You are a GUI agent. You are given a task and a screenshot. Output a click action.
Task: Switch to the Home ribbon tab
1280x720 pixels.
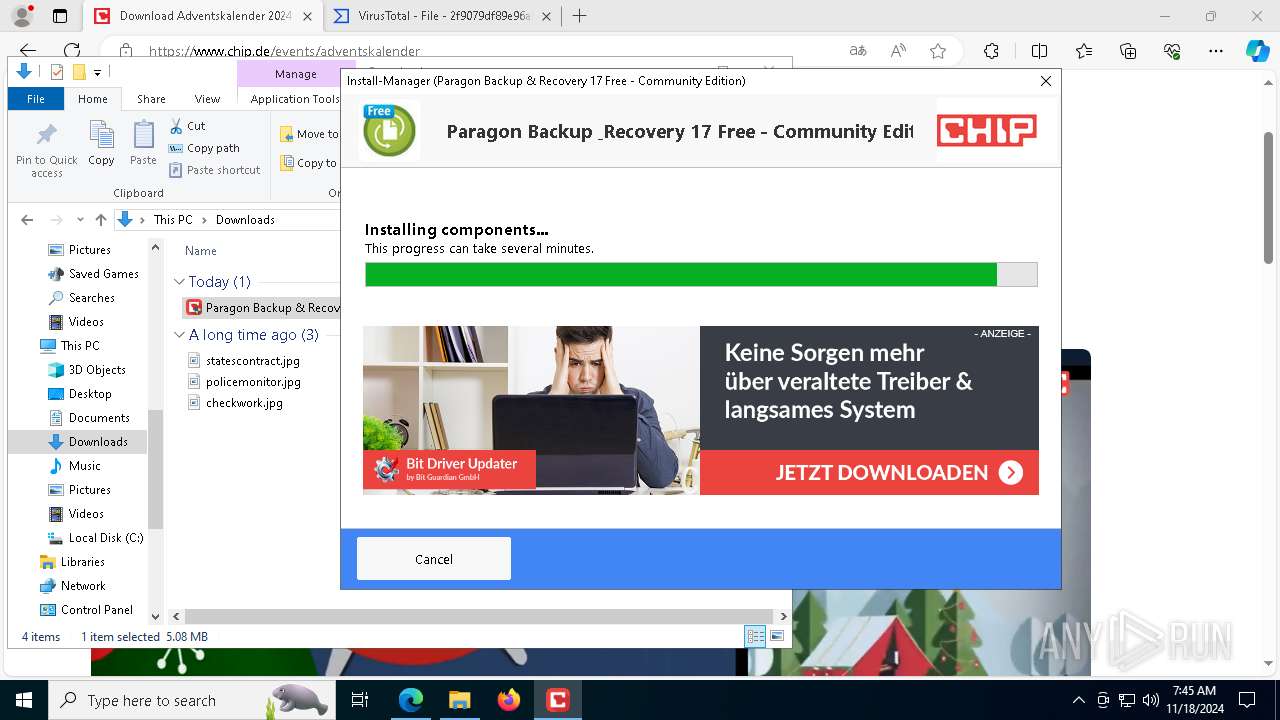(92, 99)
